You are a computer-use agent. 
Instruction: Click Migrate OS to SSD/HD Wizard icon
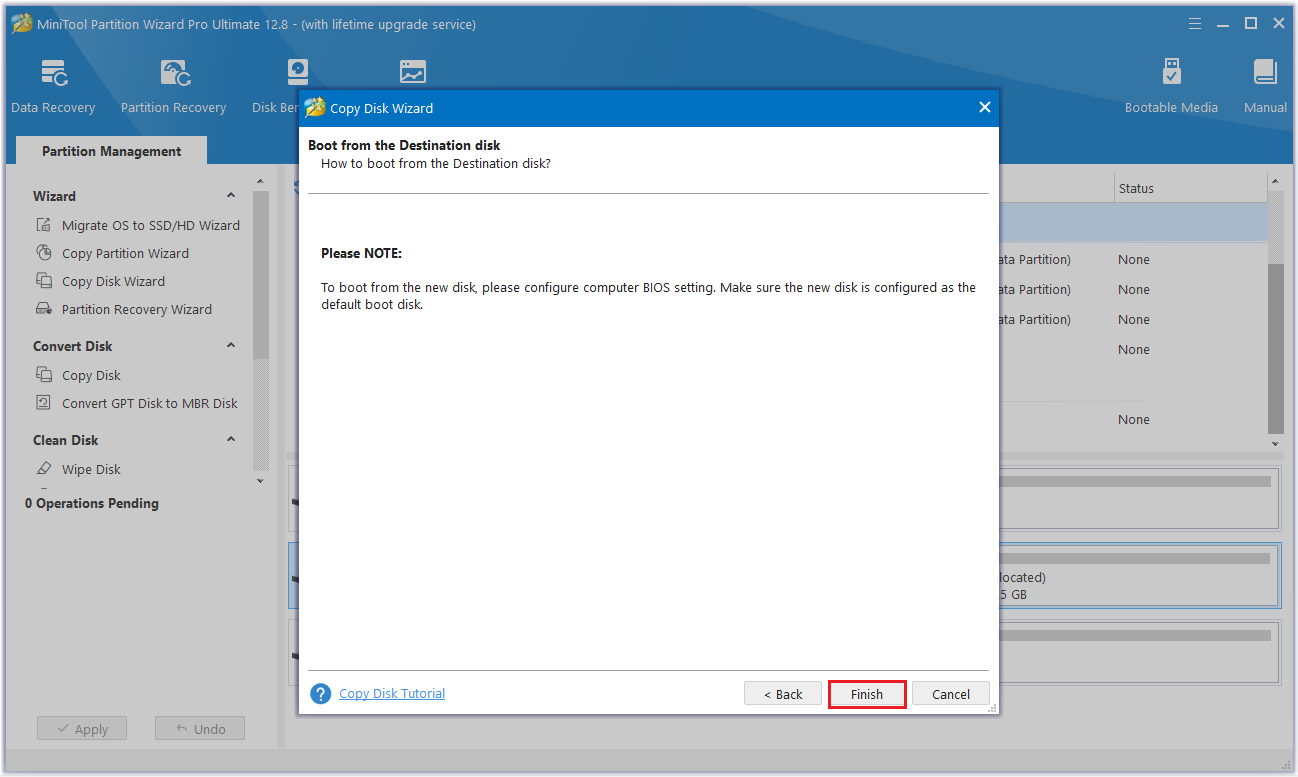pos(44,225)
